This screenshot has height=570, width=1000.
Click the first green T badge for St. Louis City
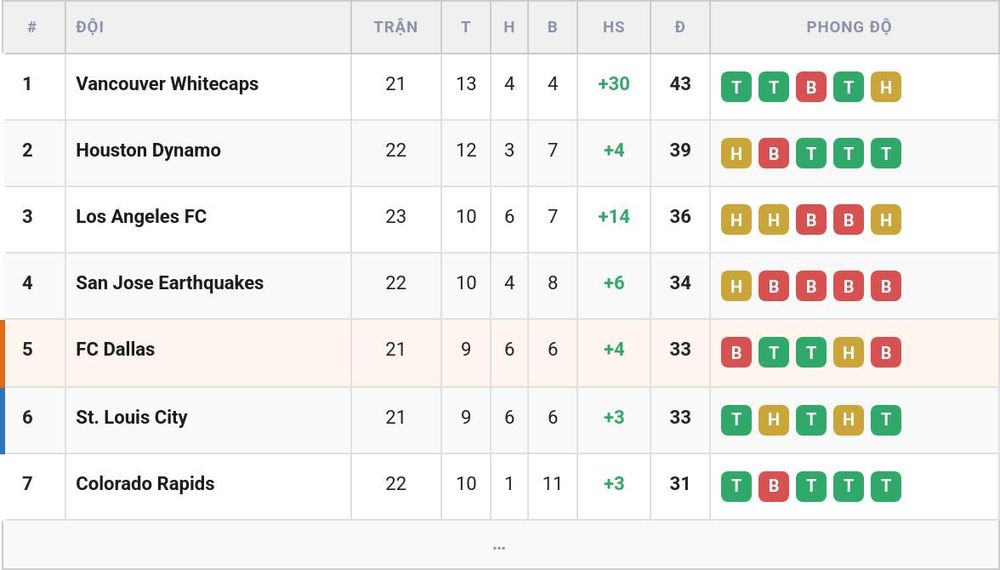[x=736, y=420]
